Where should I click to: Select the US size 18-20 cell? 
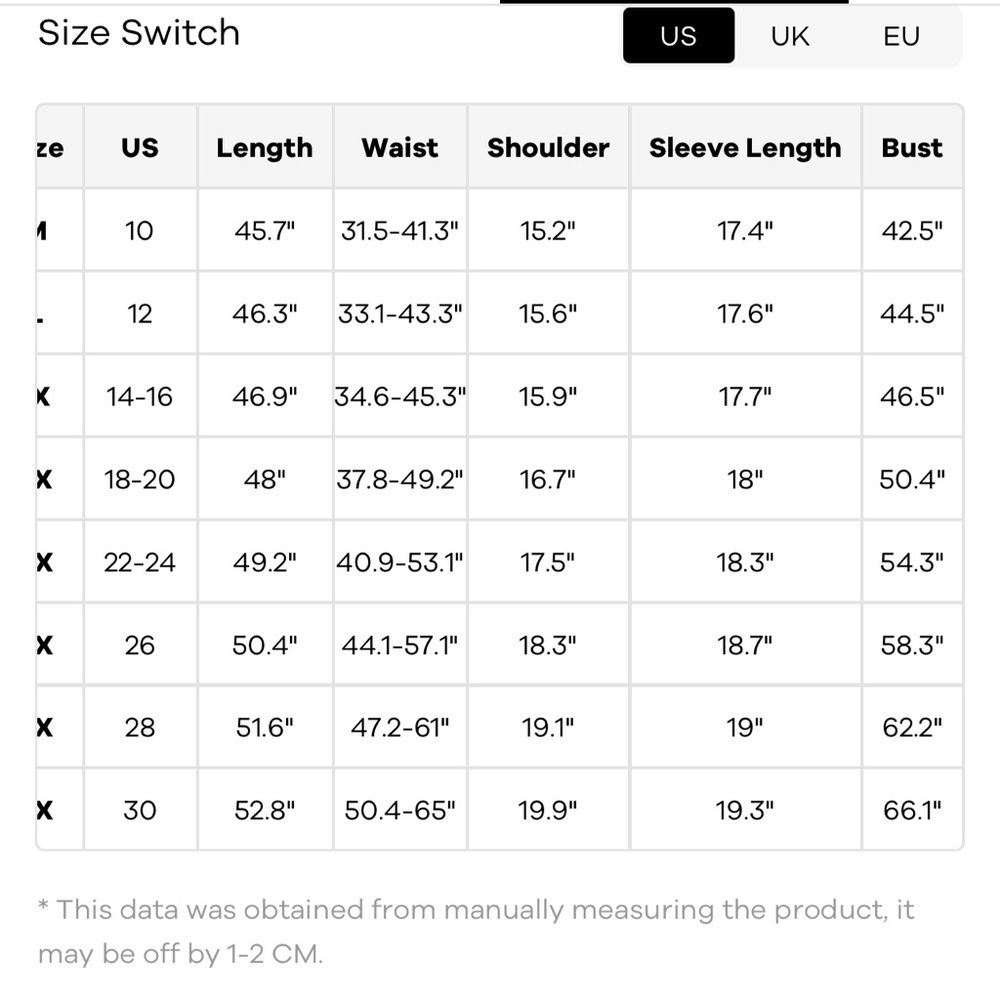[140, 480]
